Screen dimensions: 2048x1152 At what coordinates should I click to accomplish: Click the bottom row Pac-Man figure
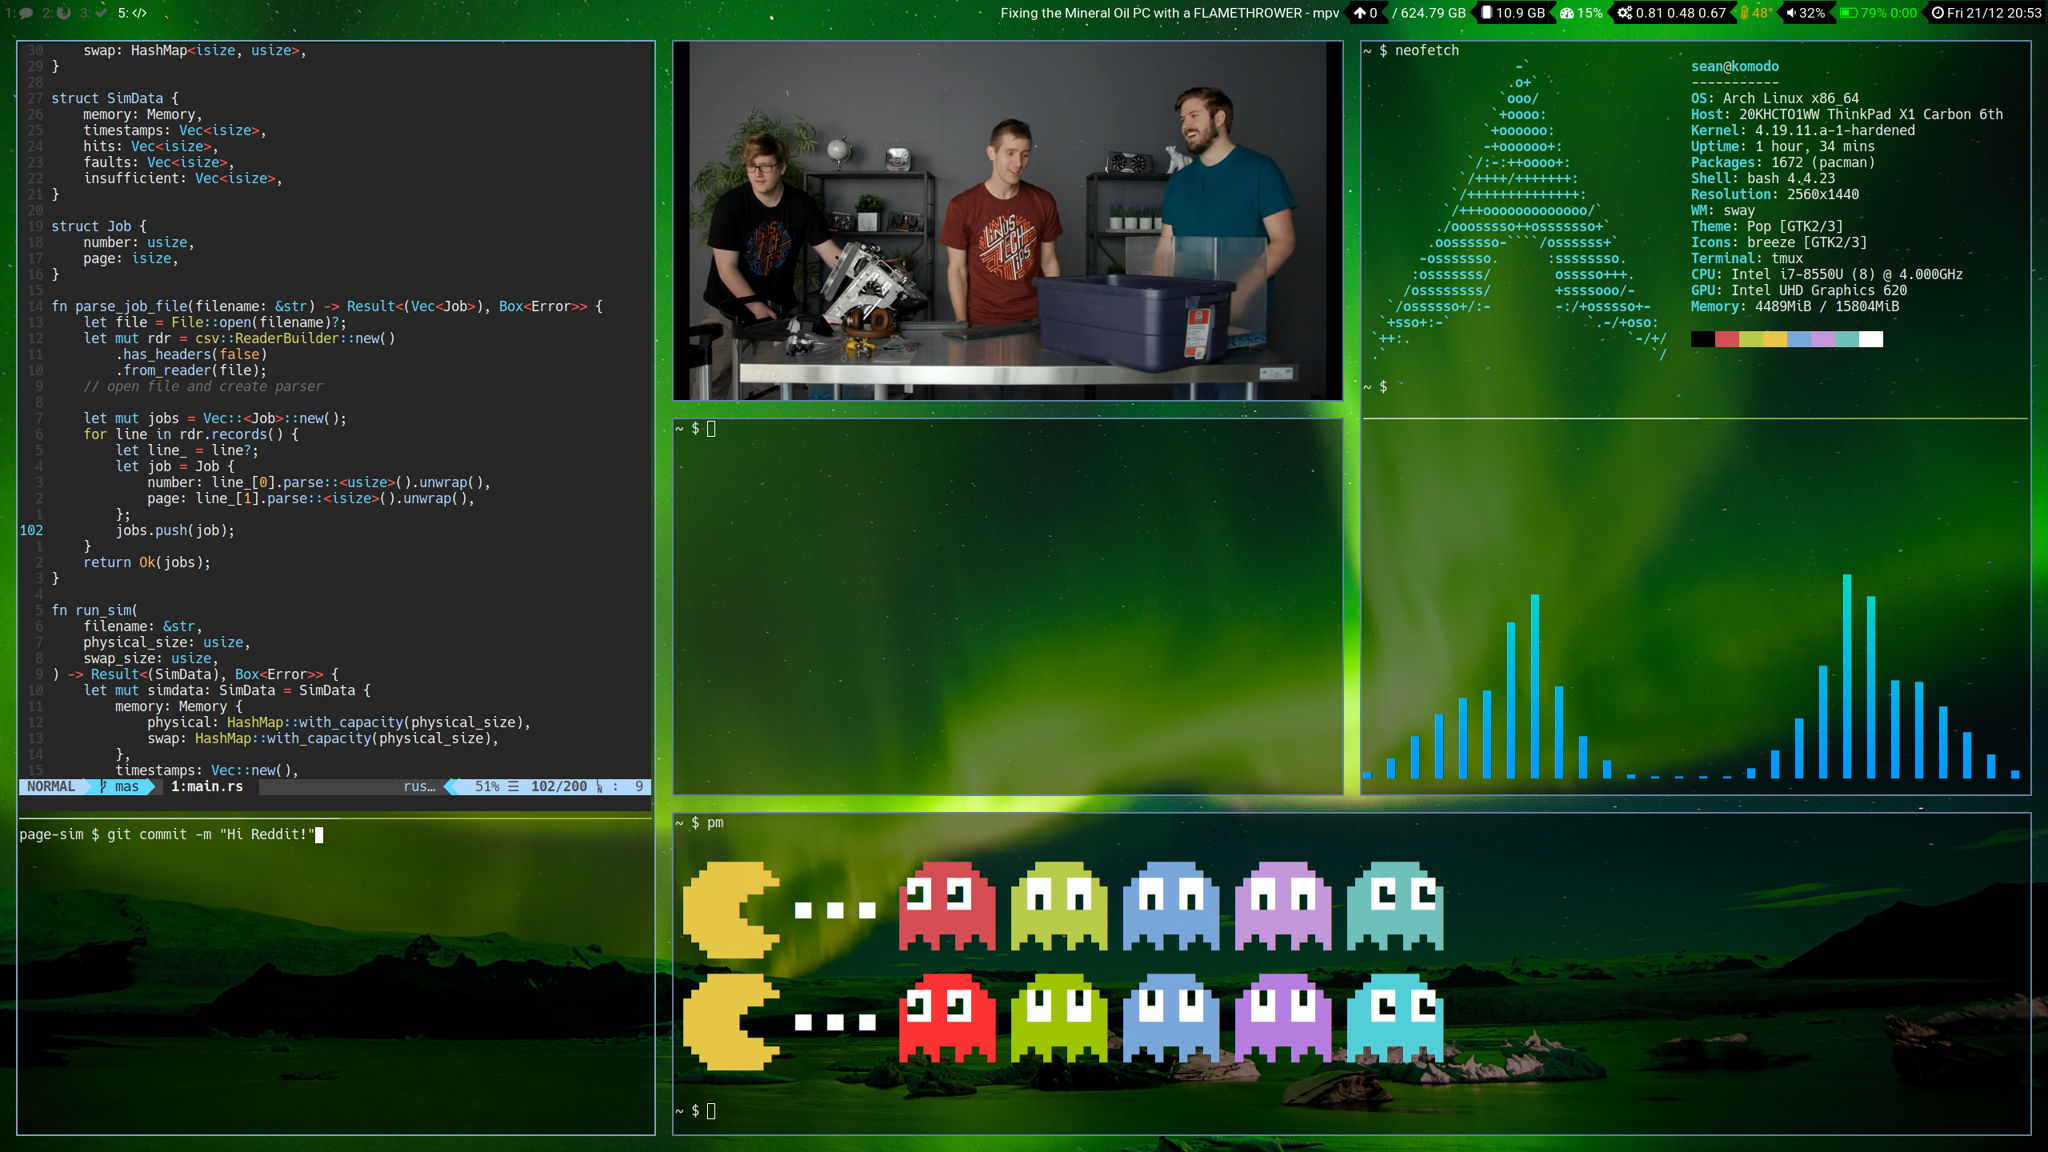tap(731, 1022)
